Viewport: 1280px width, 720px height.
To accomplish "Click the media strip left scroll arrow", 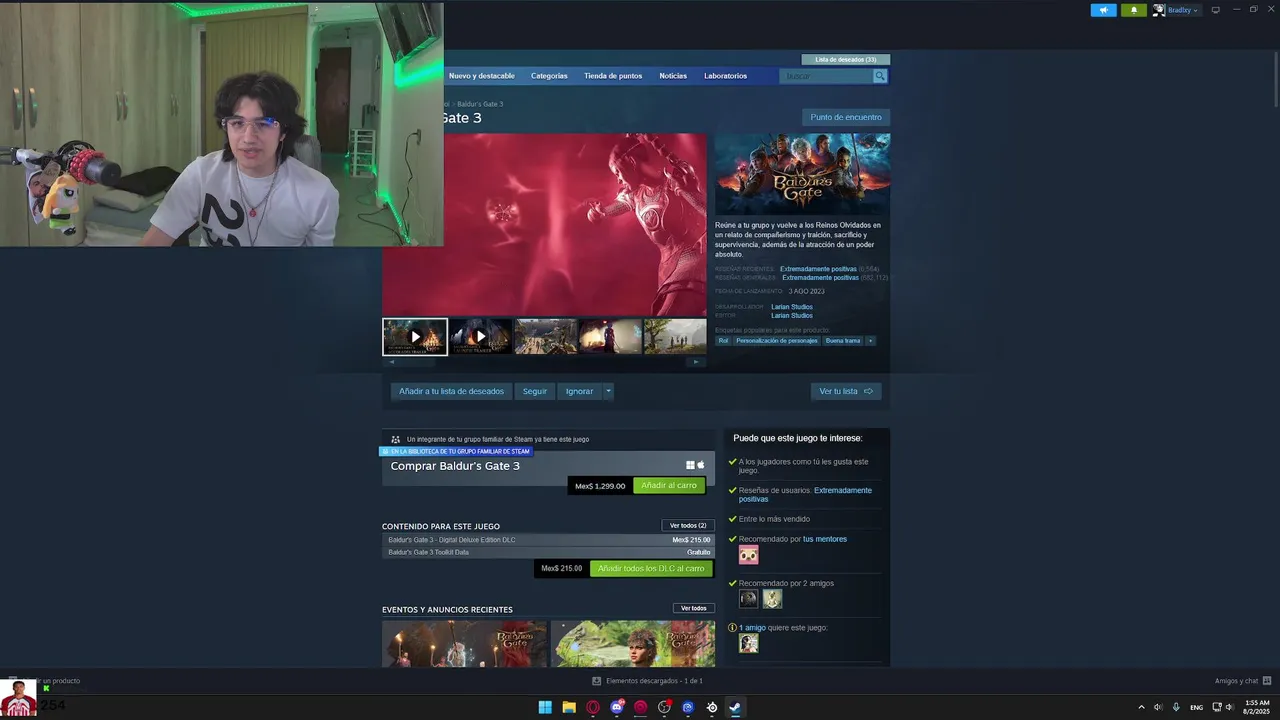I will (392, 362).
